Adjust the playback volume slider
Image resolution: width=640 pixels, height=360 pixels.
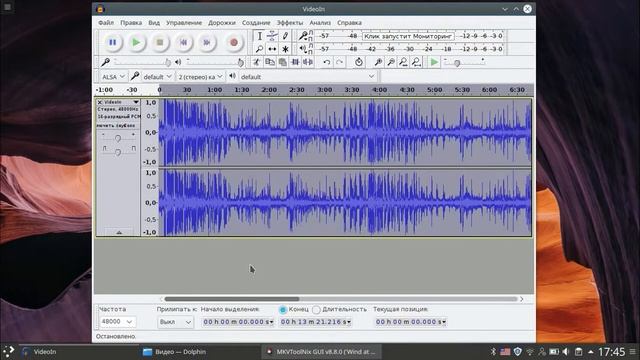click(215, 62)
